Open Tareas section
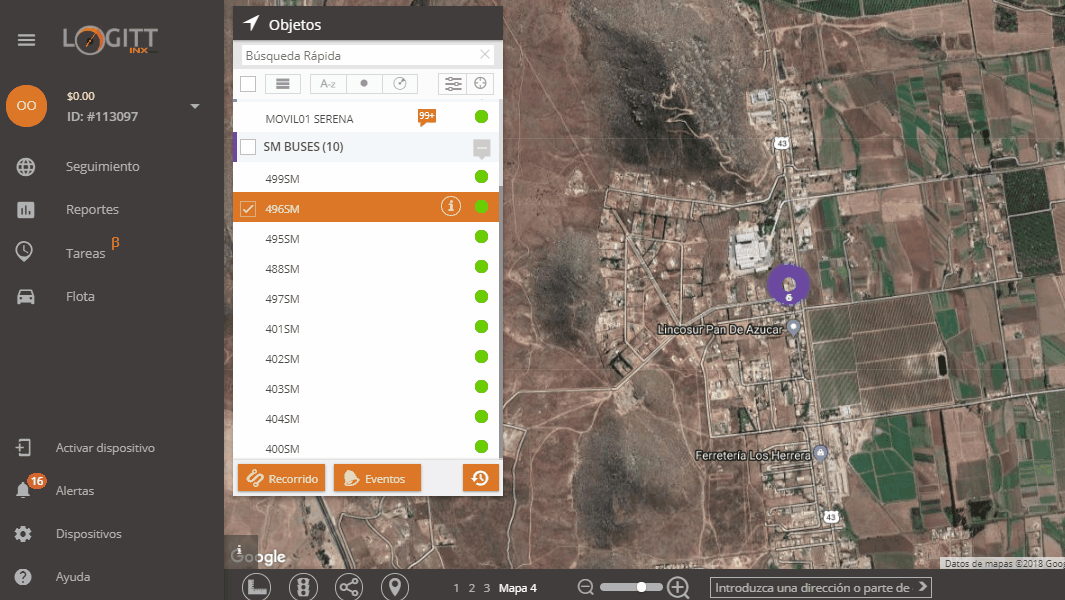 [86, 253]
